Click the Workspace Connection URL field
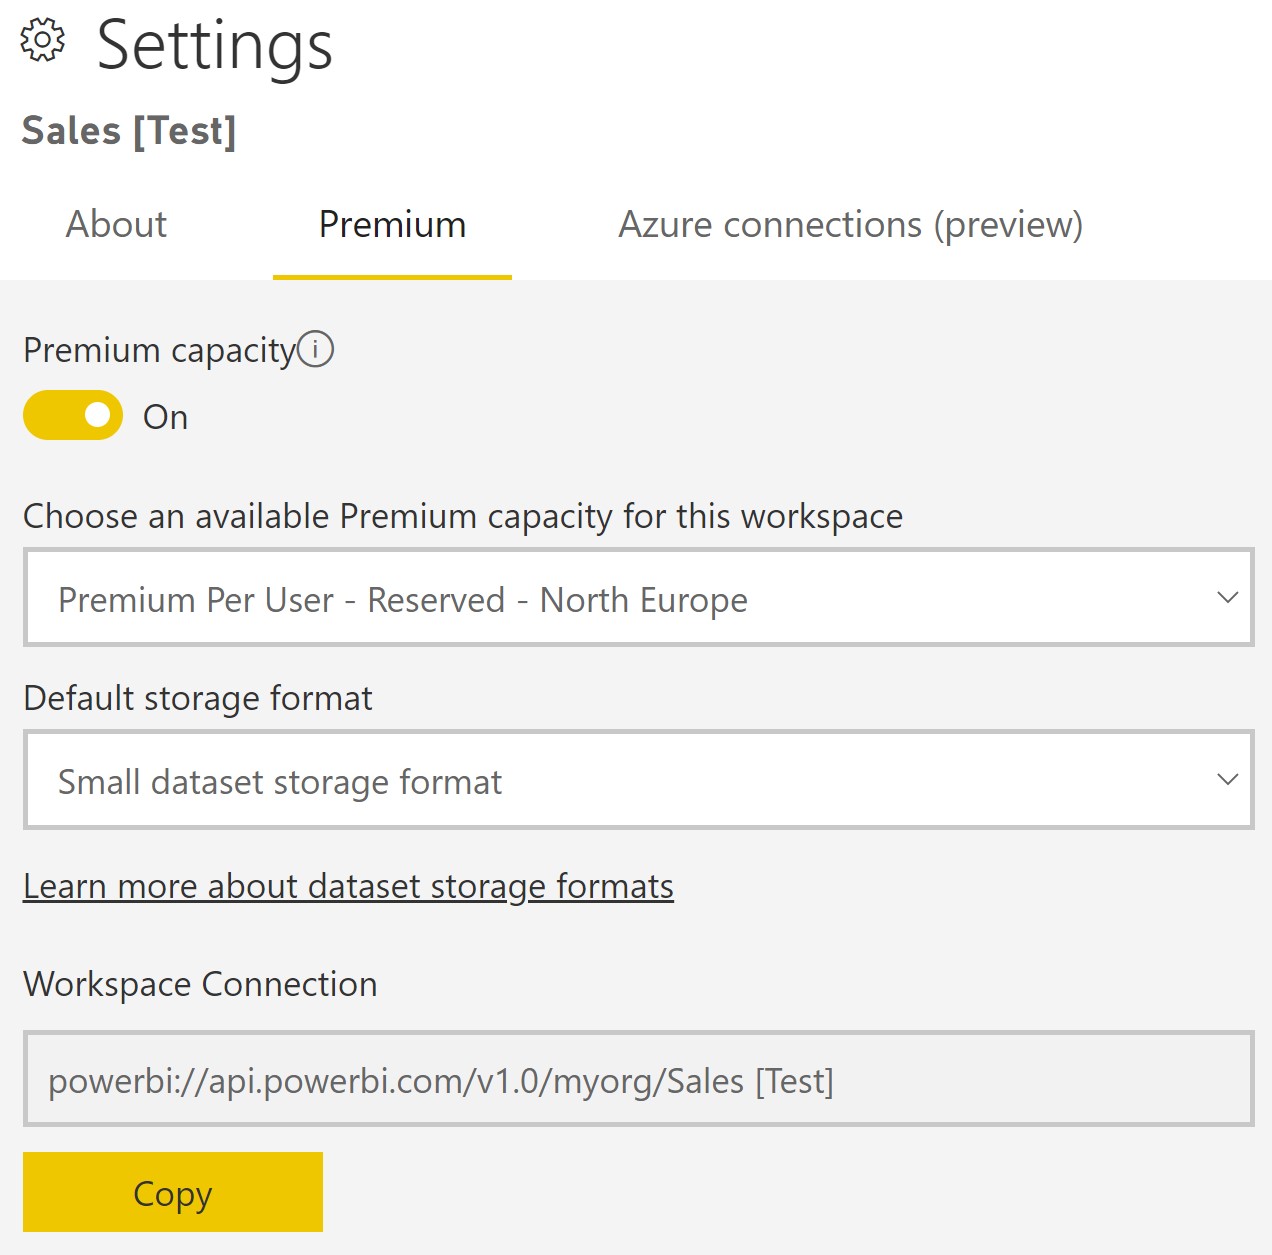Viewport: 1272px width, 1255px height. 638,1079
